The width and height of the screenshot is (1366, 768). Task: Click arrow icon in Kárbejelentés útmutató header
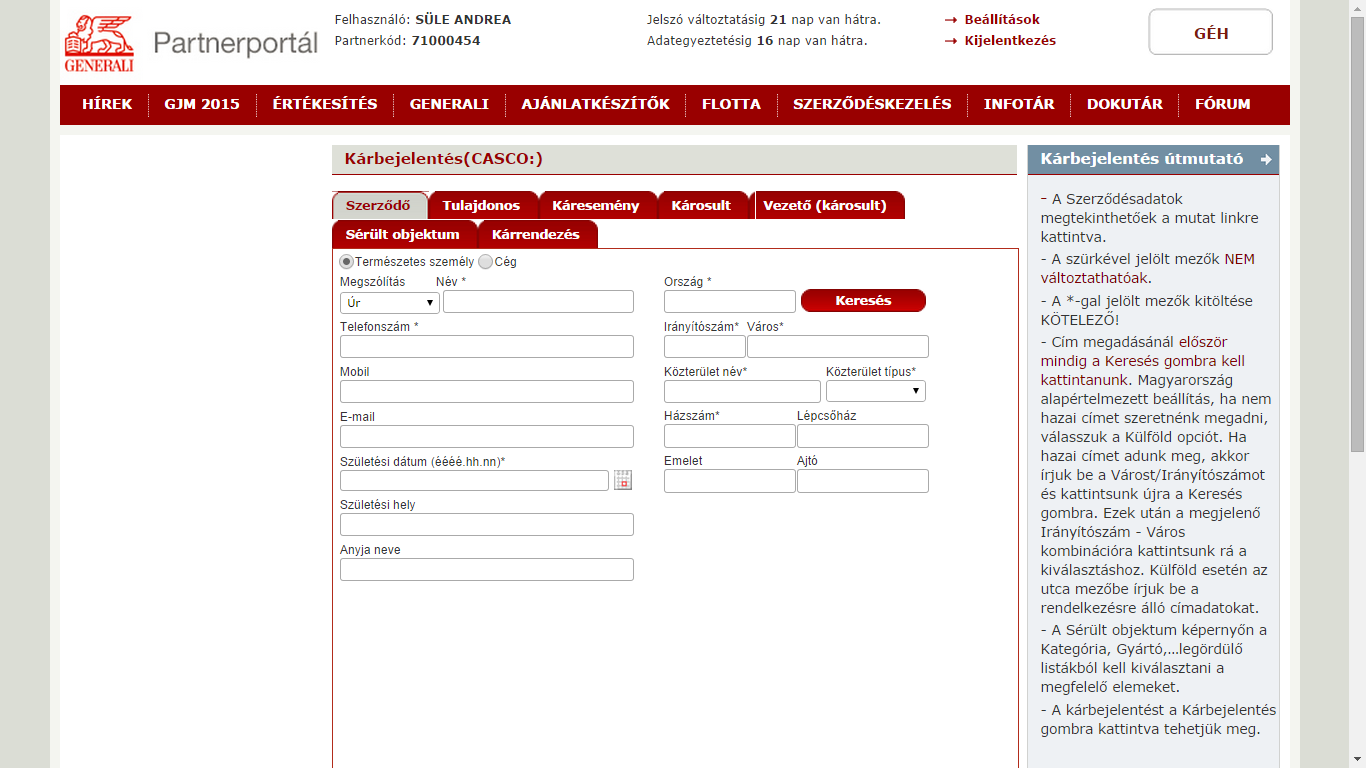point(1266,159)
